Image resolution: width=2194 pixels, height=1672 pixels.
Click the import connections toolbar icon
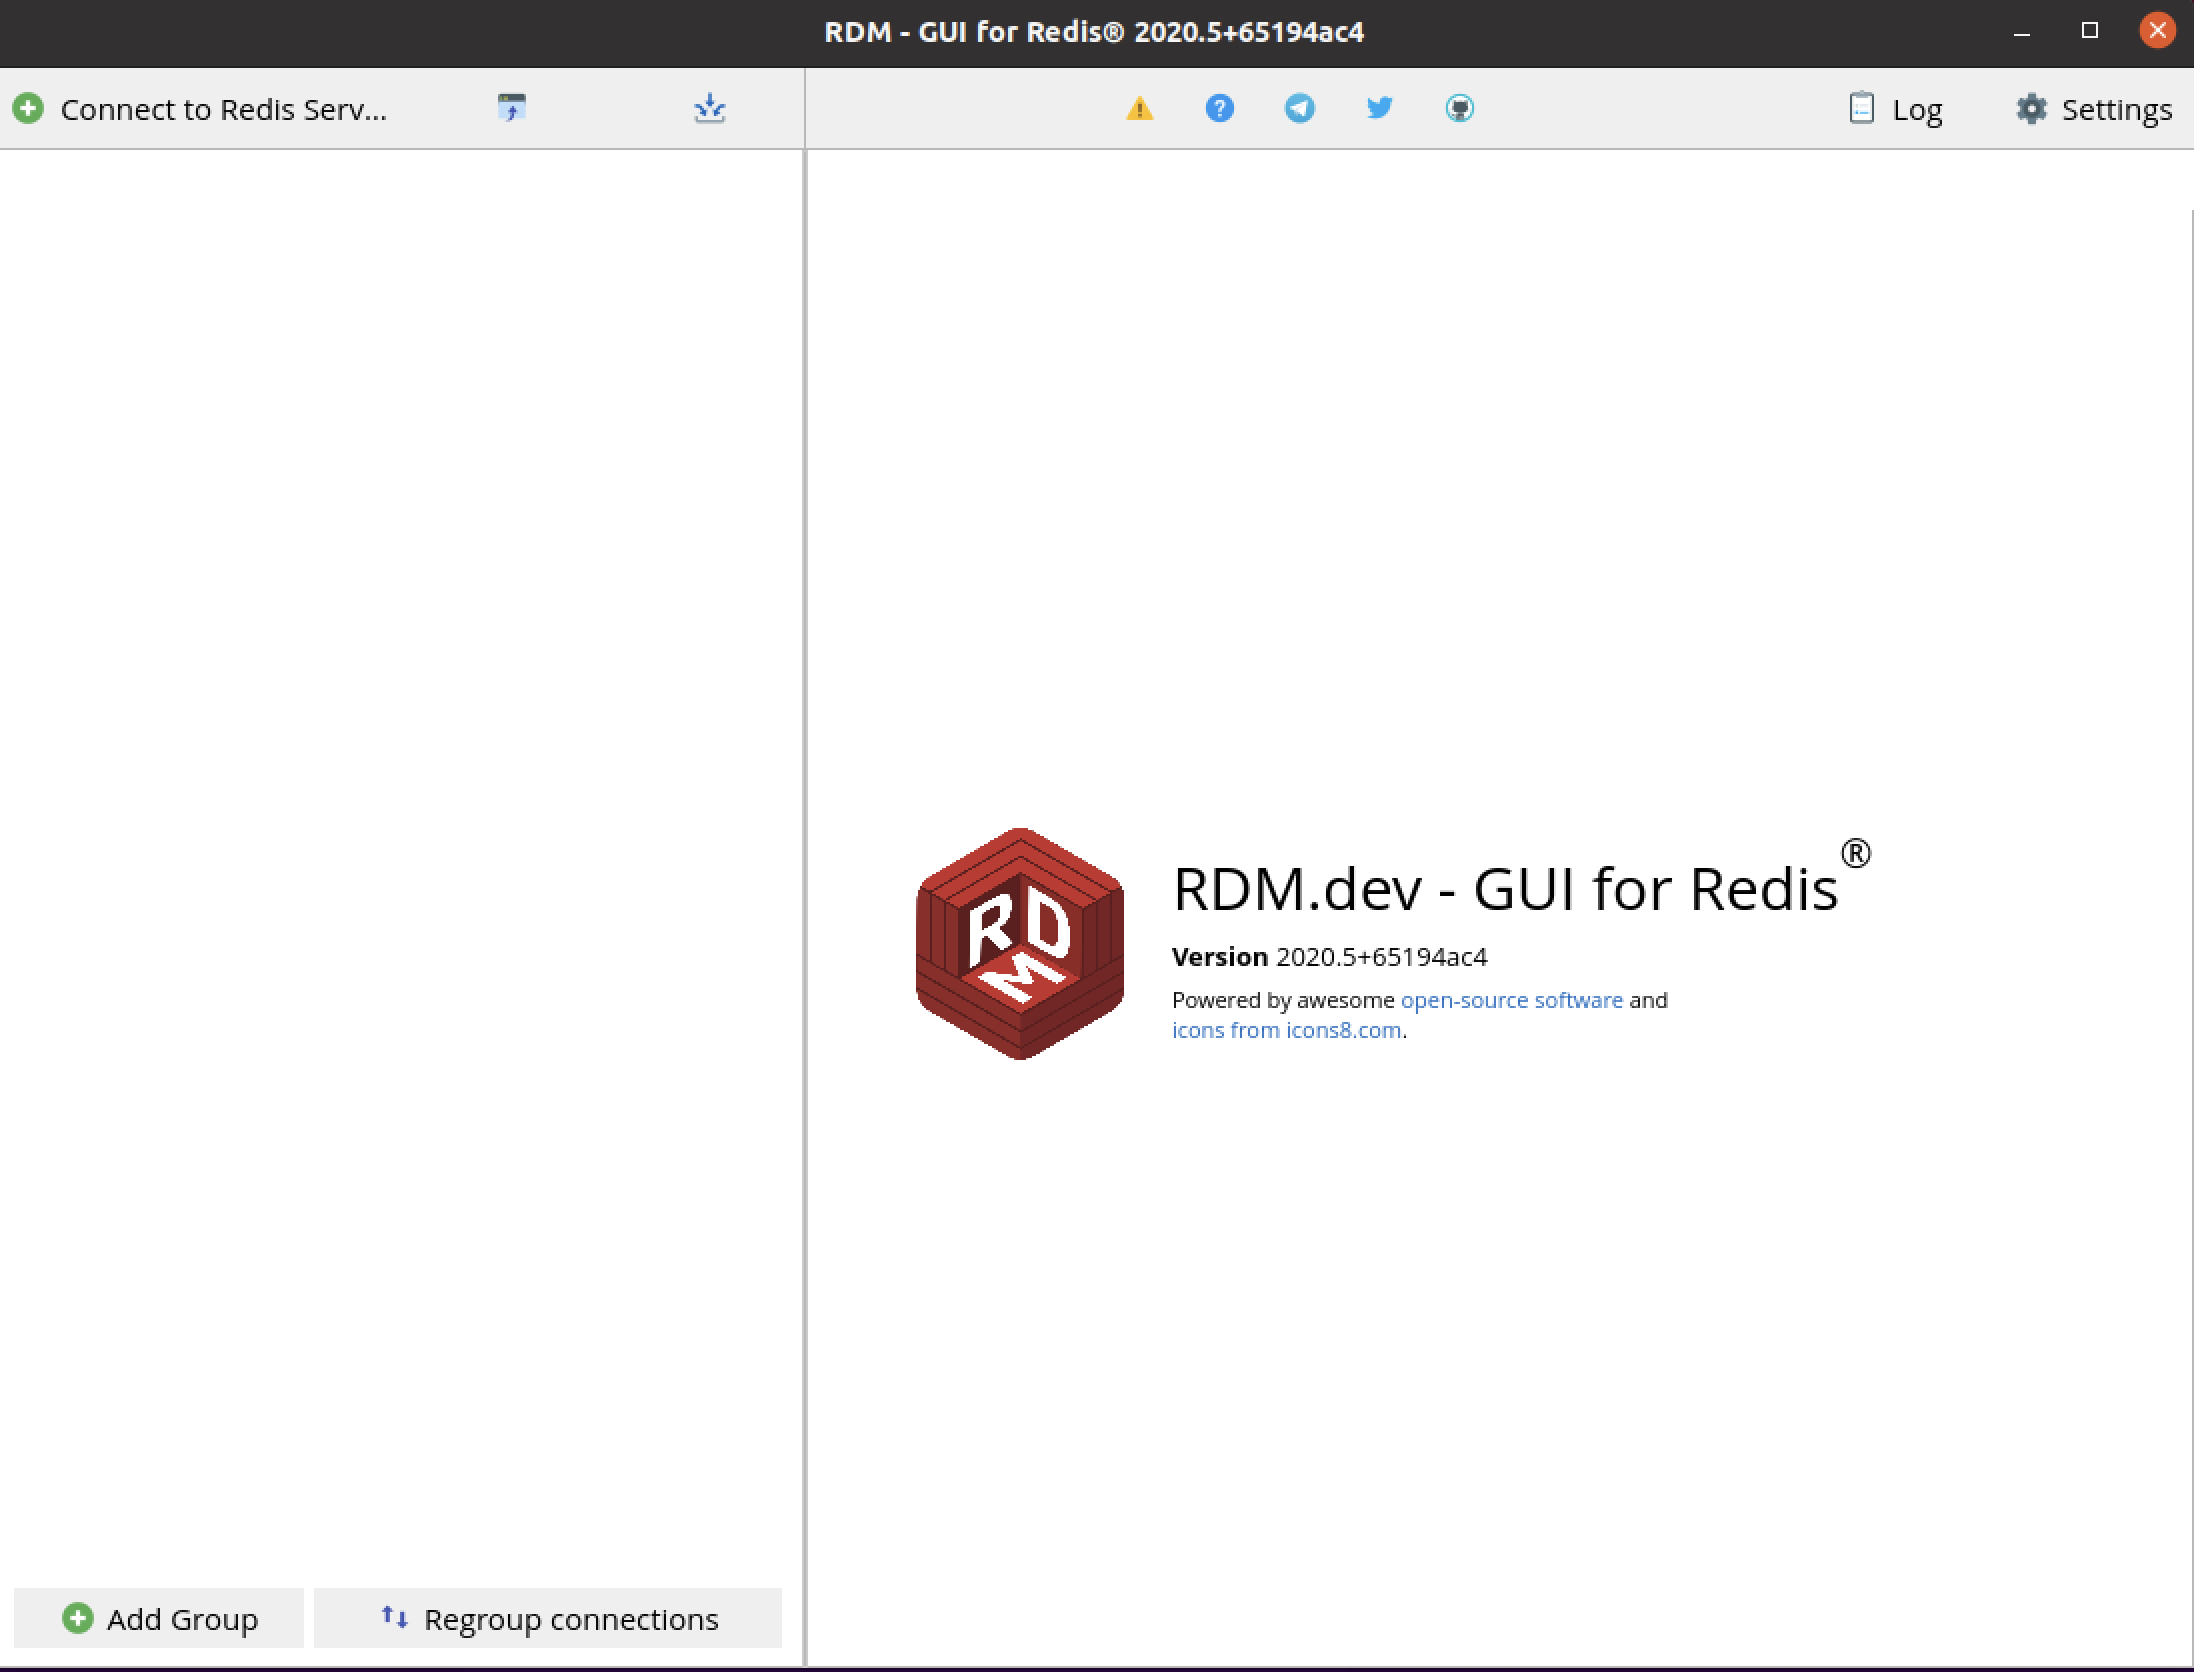point(512,108)
